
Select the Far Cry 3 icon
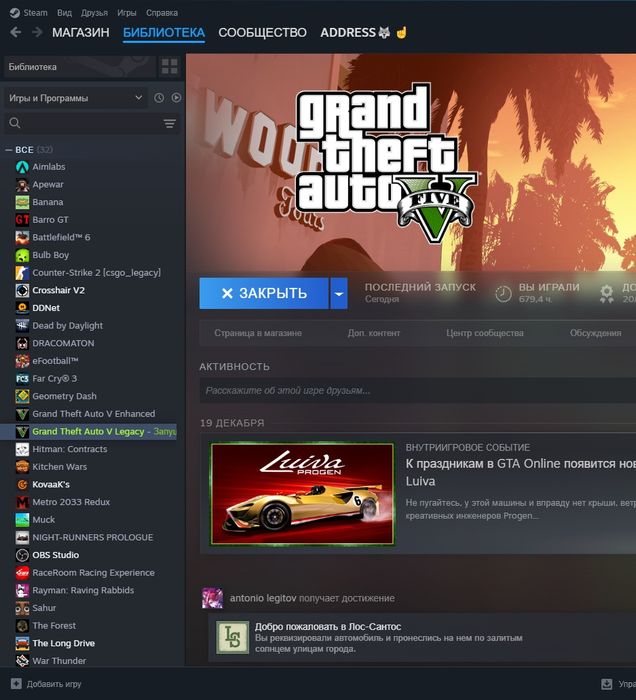(x=22, y=379)
